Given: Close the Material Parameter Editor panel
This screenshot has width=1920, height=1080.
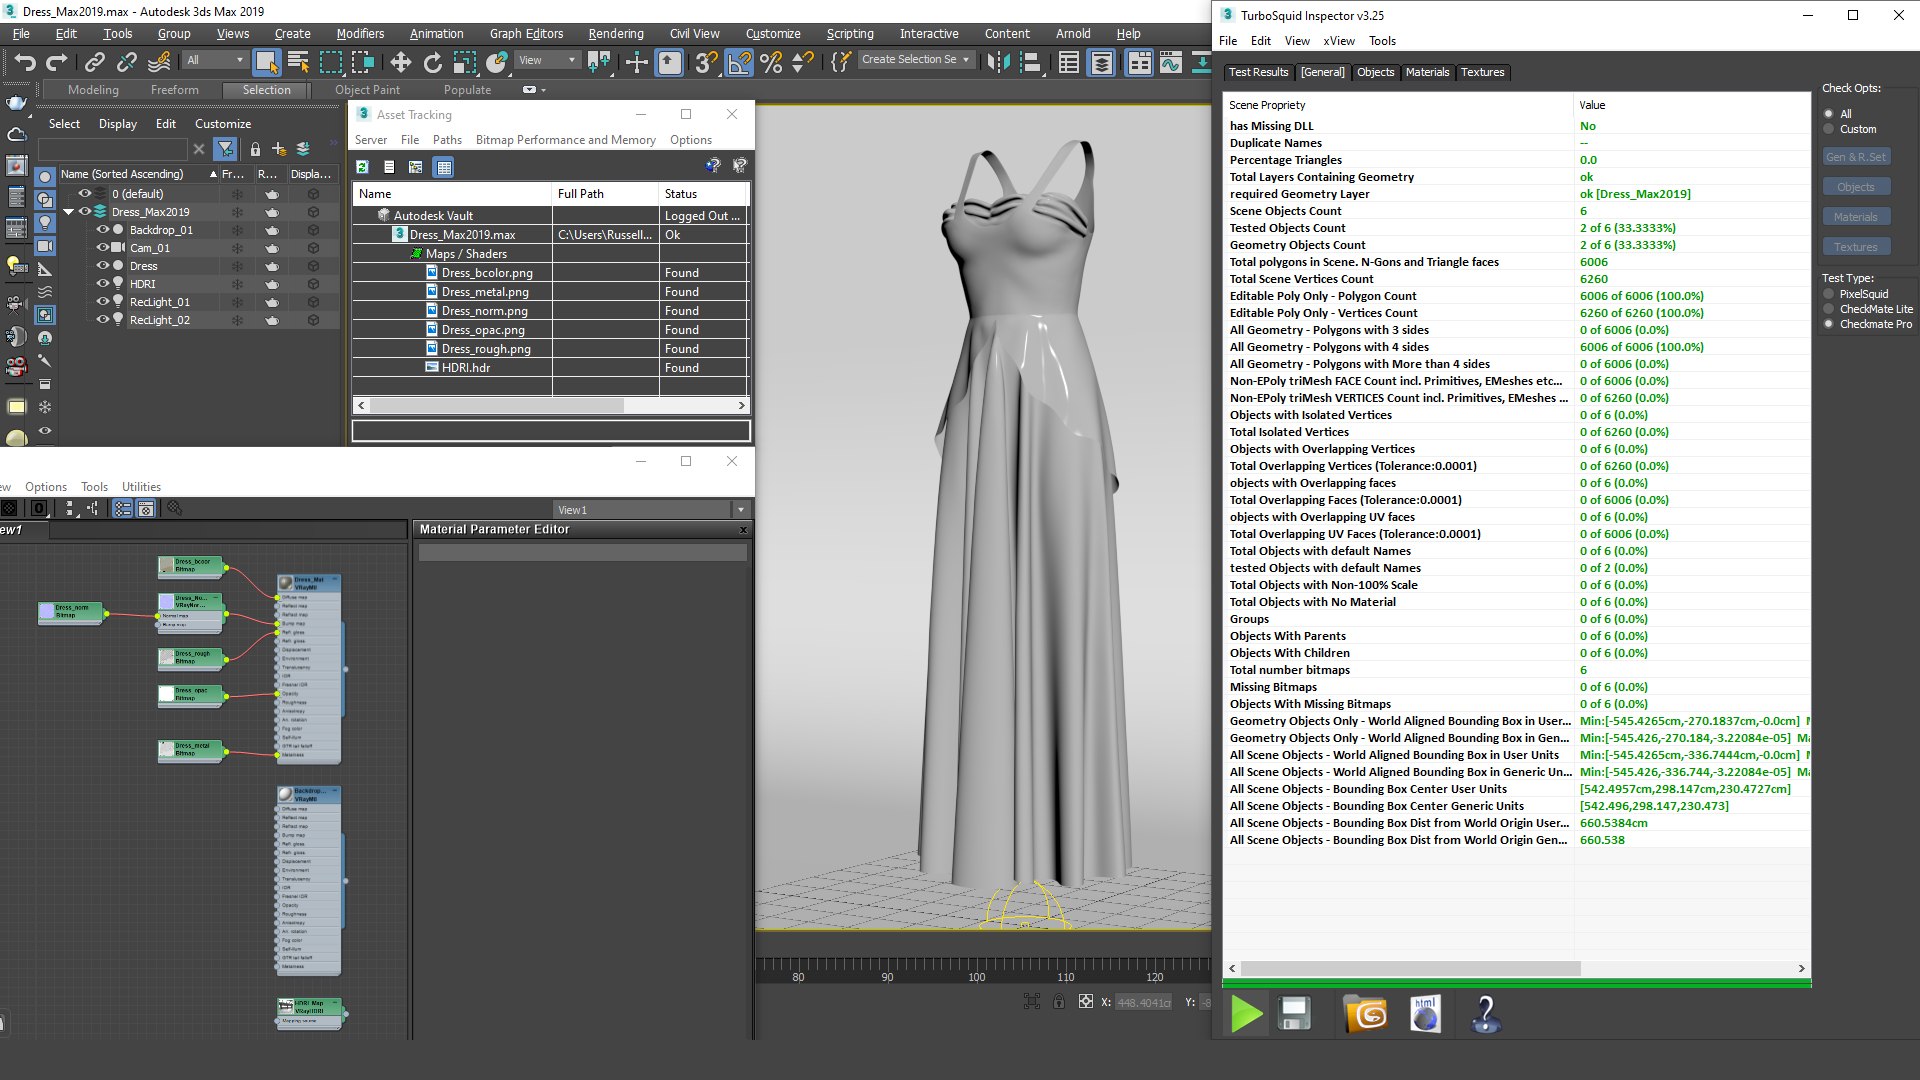Looking at the screenshot, I should pyautogui.click(x=743, y=530).
